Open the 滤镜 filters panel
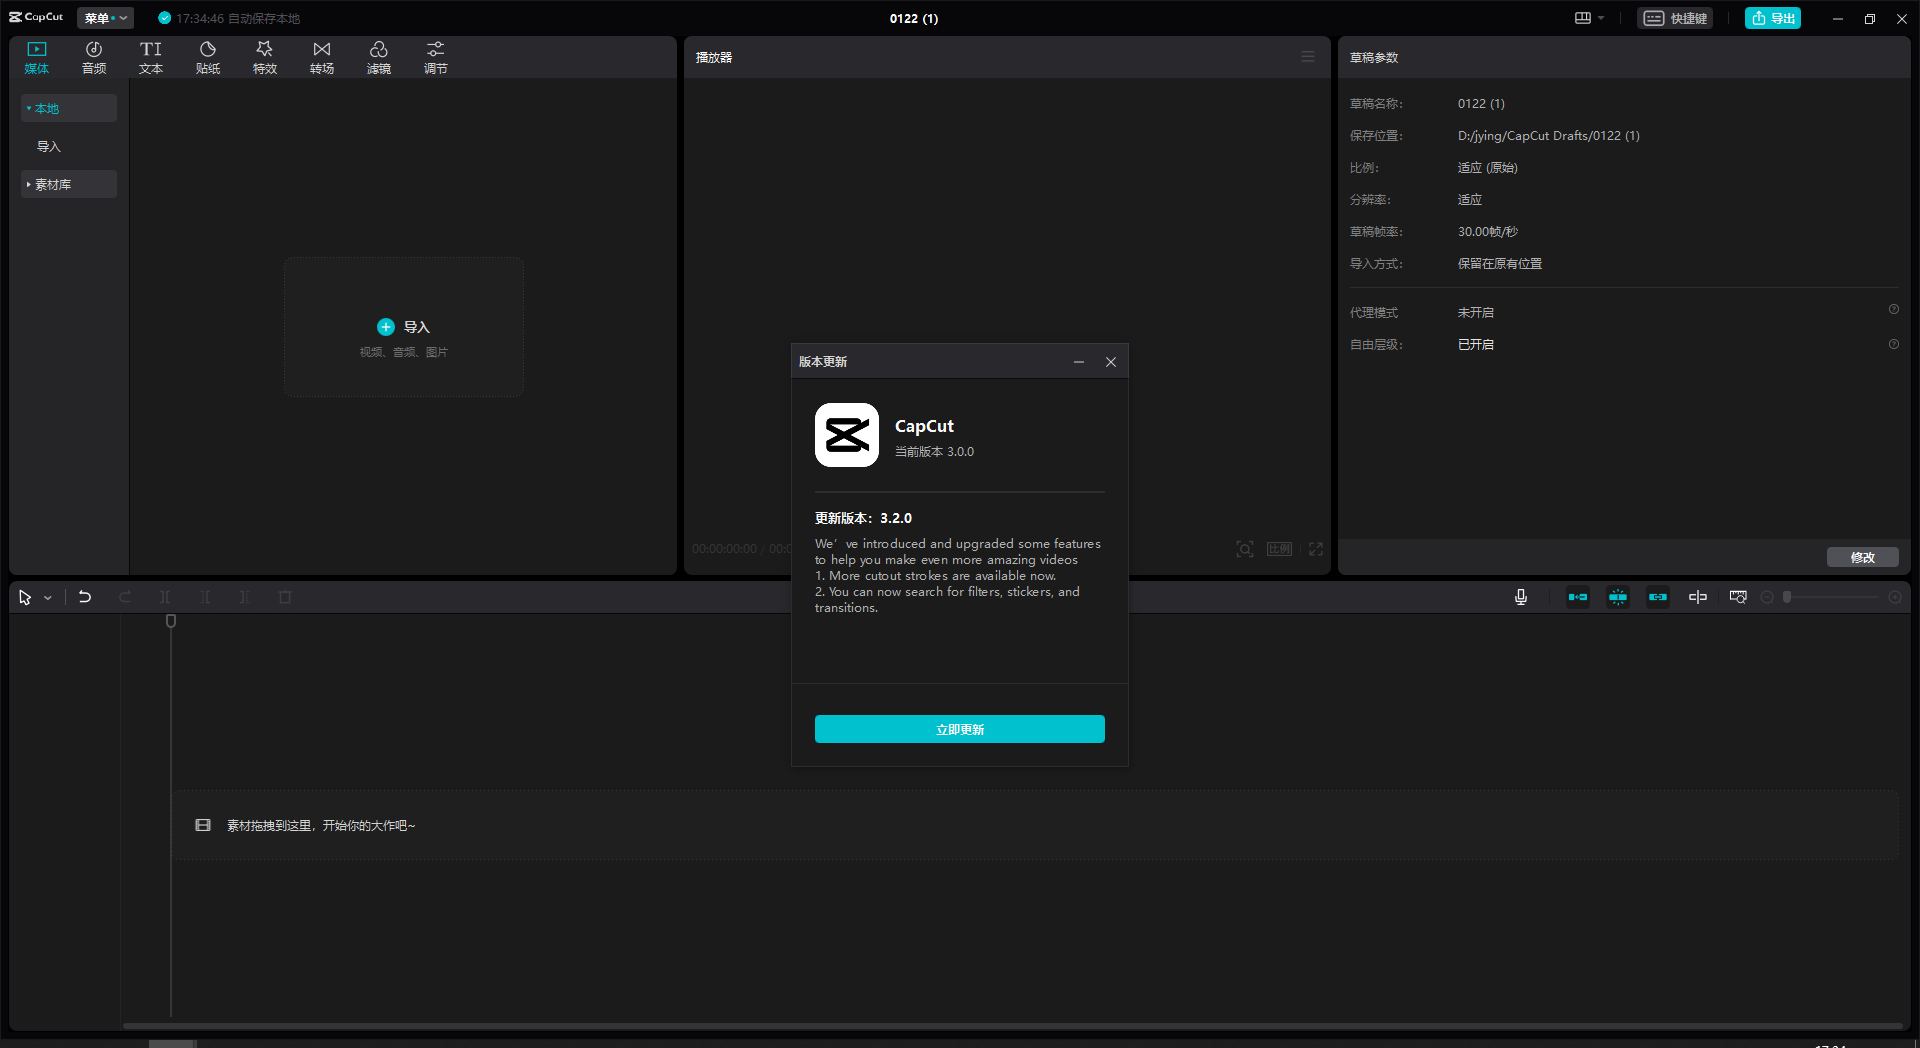This screenshot has width=1920, height=1048. 378,58
